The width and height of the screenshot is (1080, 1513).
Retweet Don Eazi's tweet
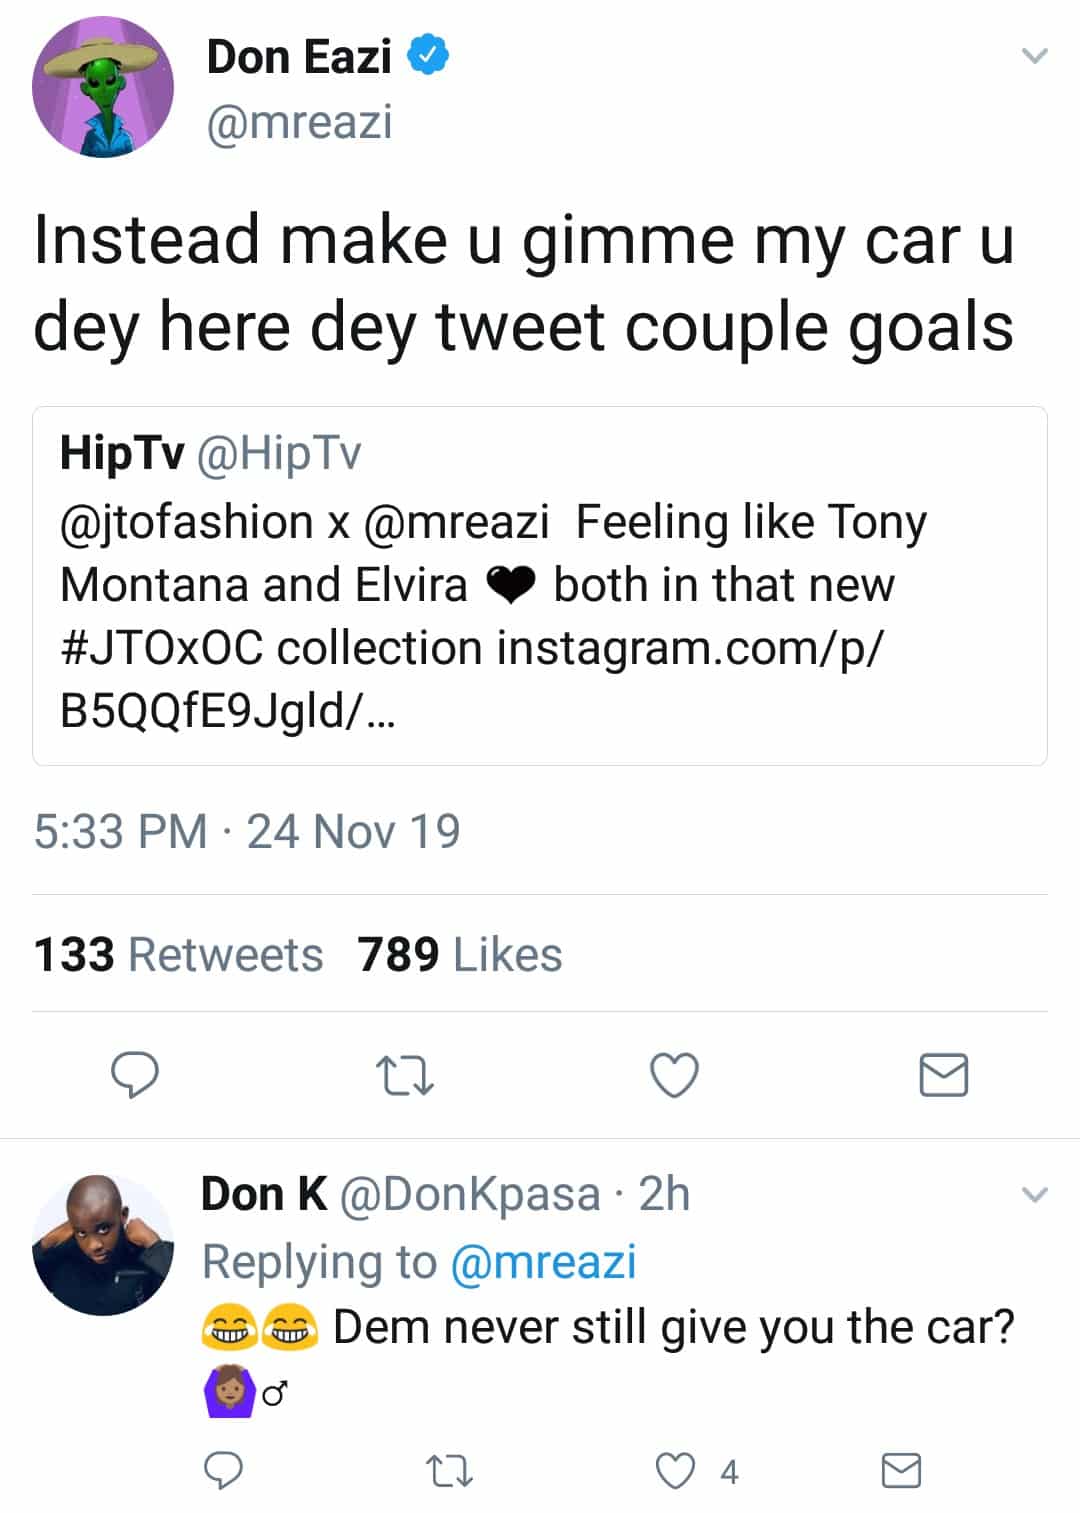[x=404, y=1076]
